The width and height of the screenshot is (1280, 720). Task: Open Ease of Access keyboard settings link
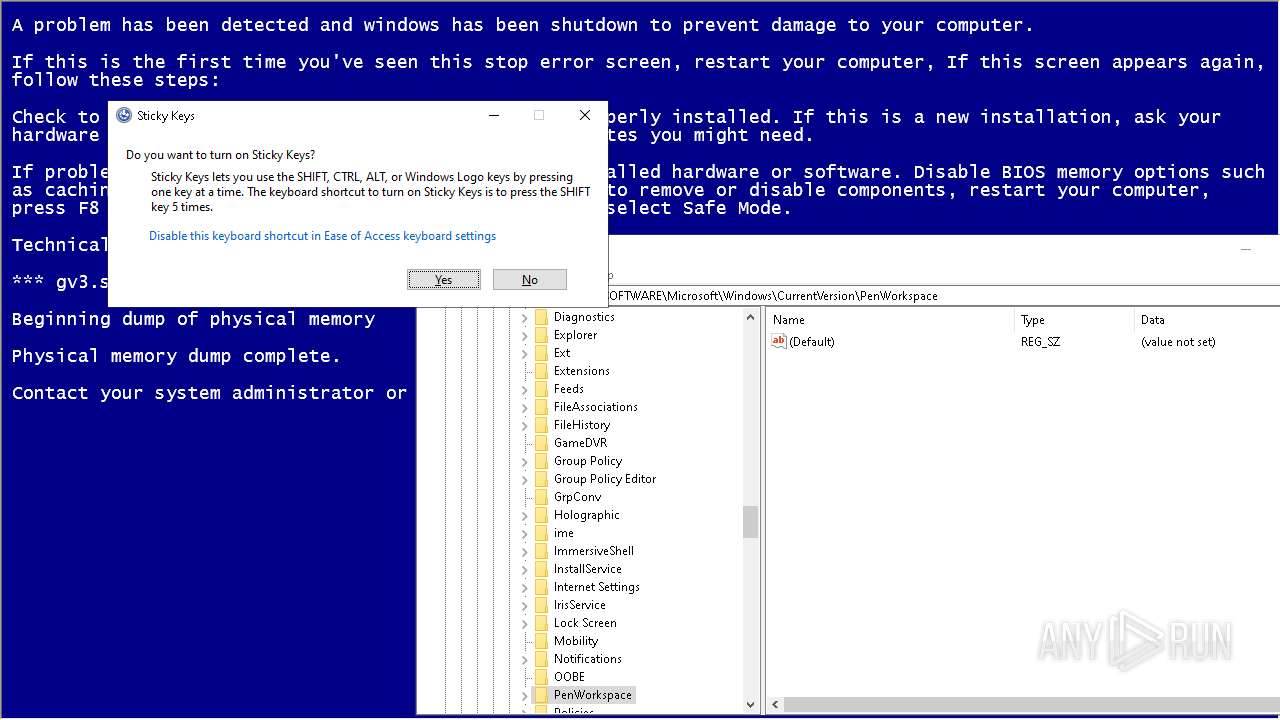coord(322,236)
